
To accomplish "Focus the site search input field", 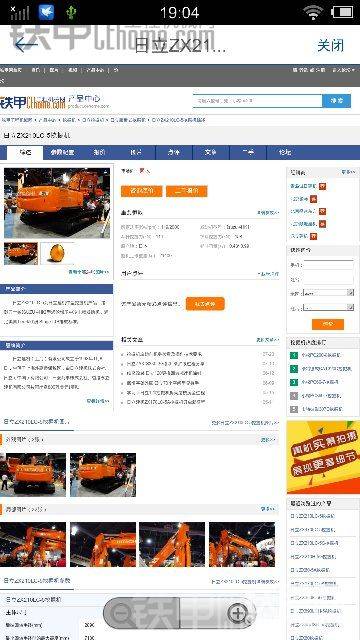I will click(257, 100).
